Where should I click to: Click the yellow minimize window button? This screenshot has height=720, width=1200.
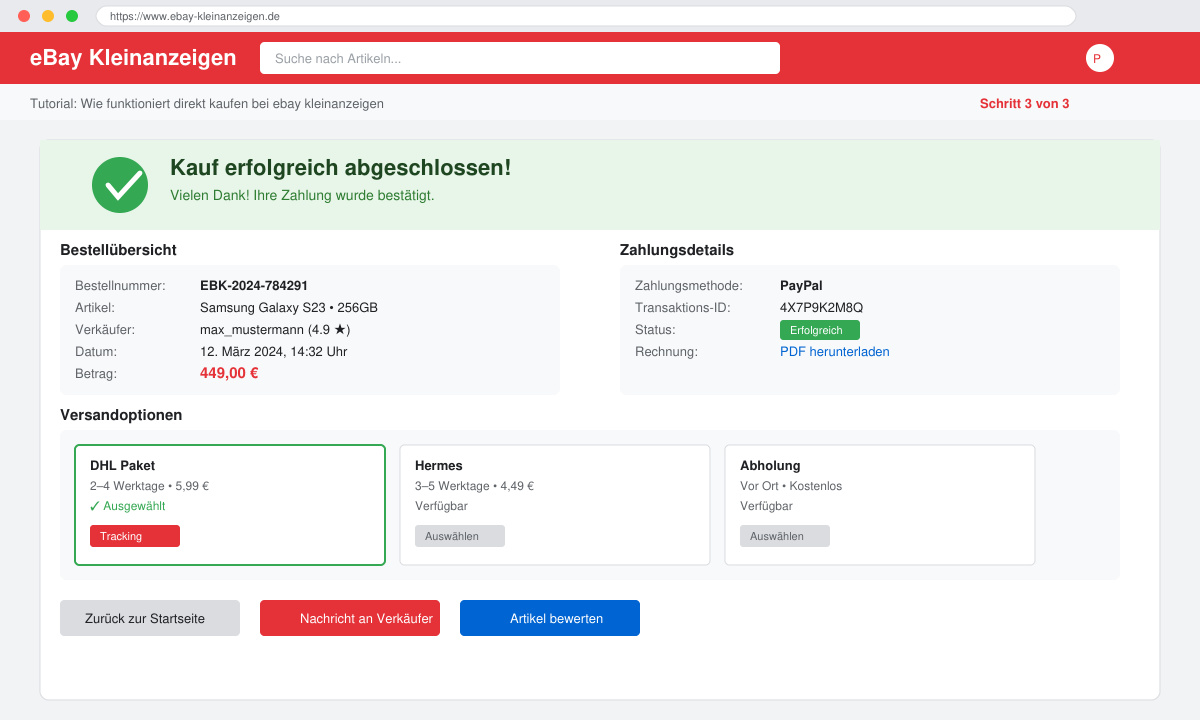coord(48,16)
